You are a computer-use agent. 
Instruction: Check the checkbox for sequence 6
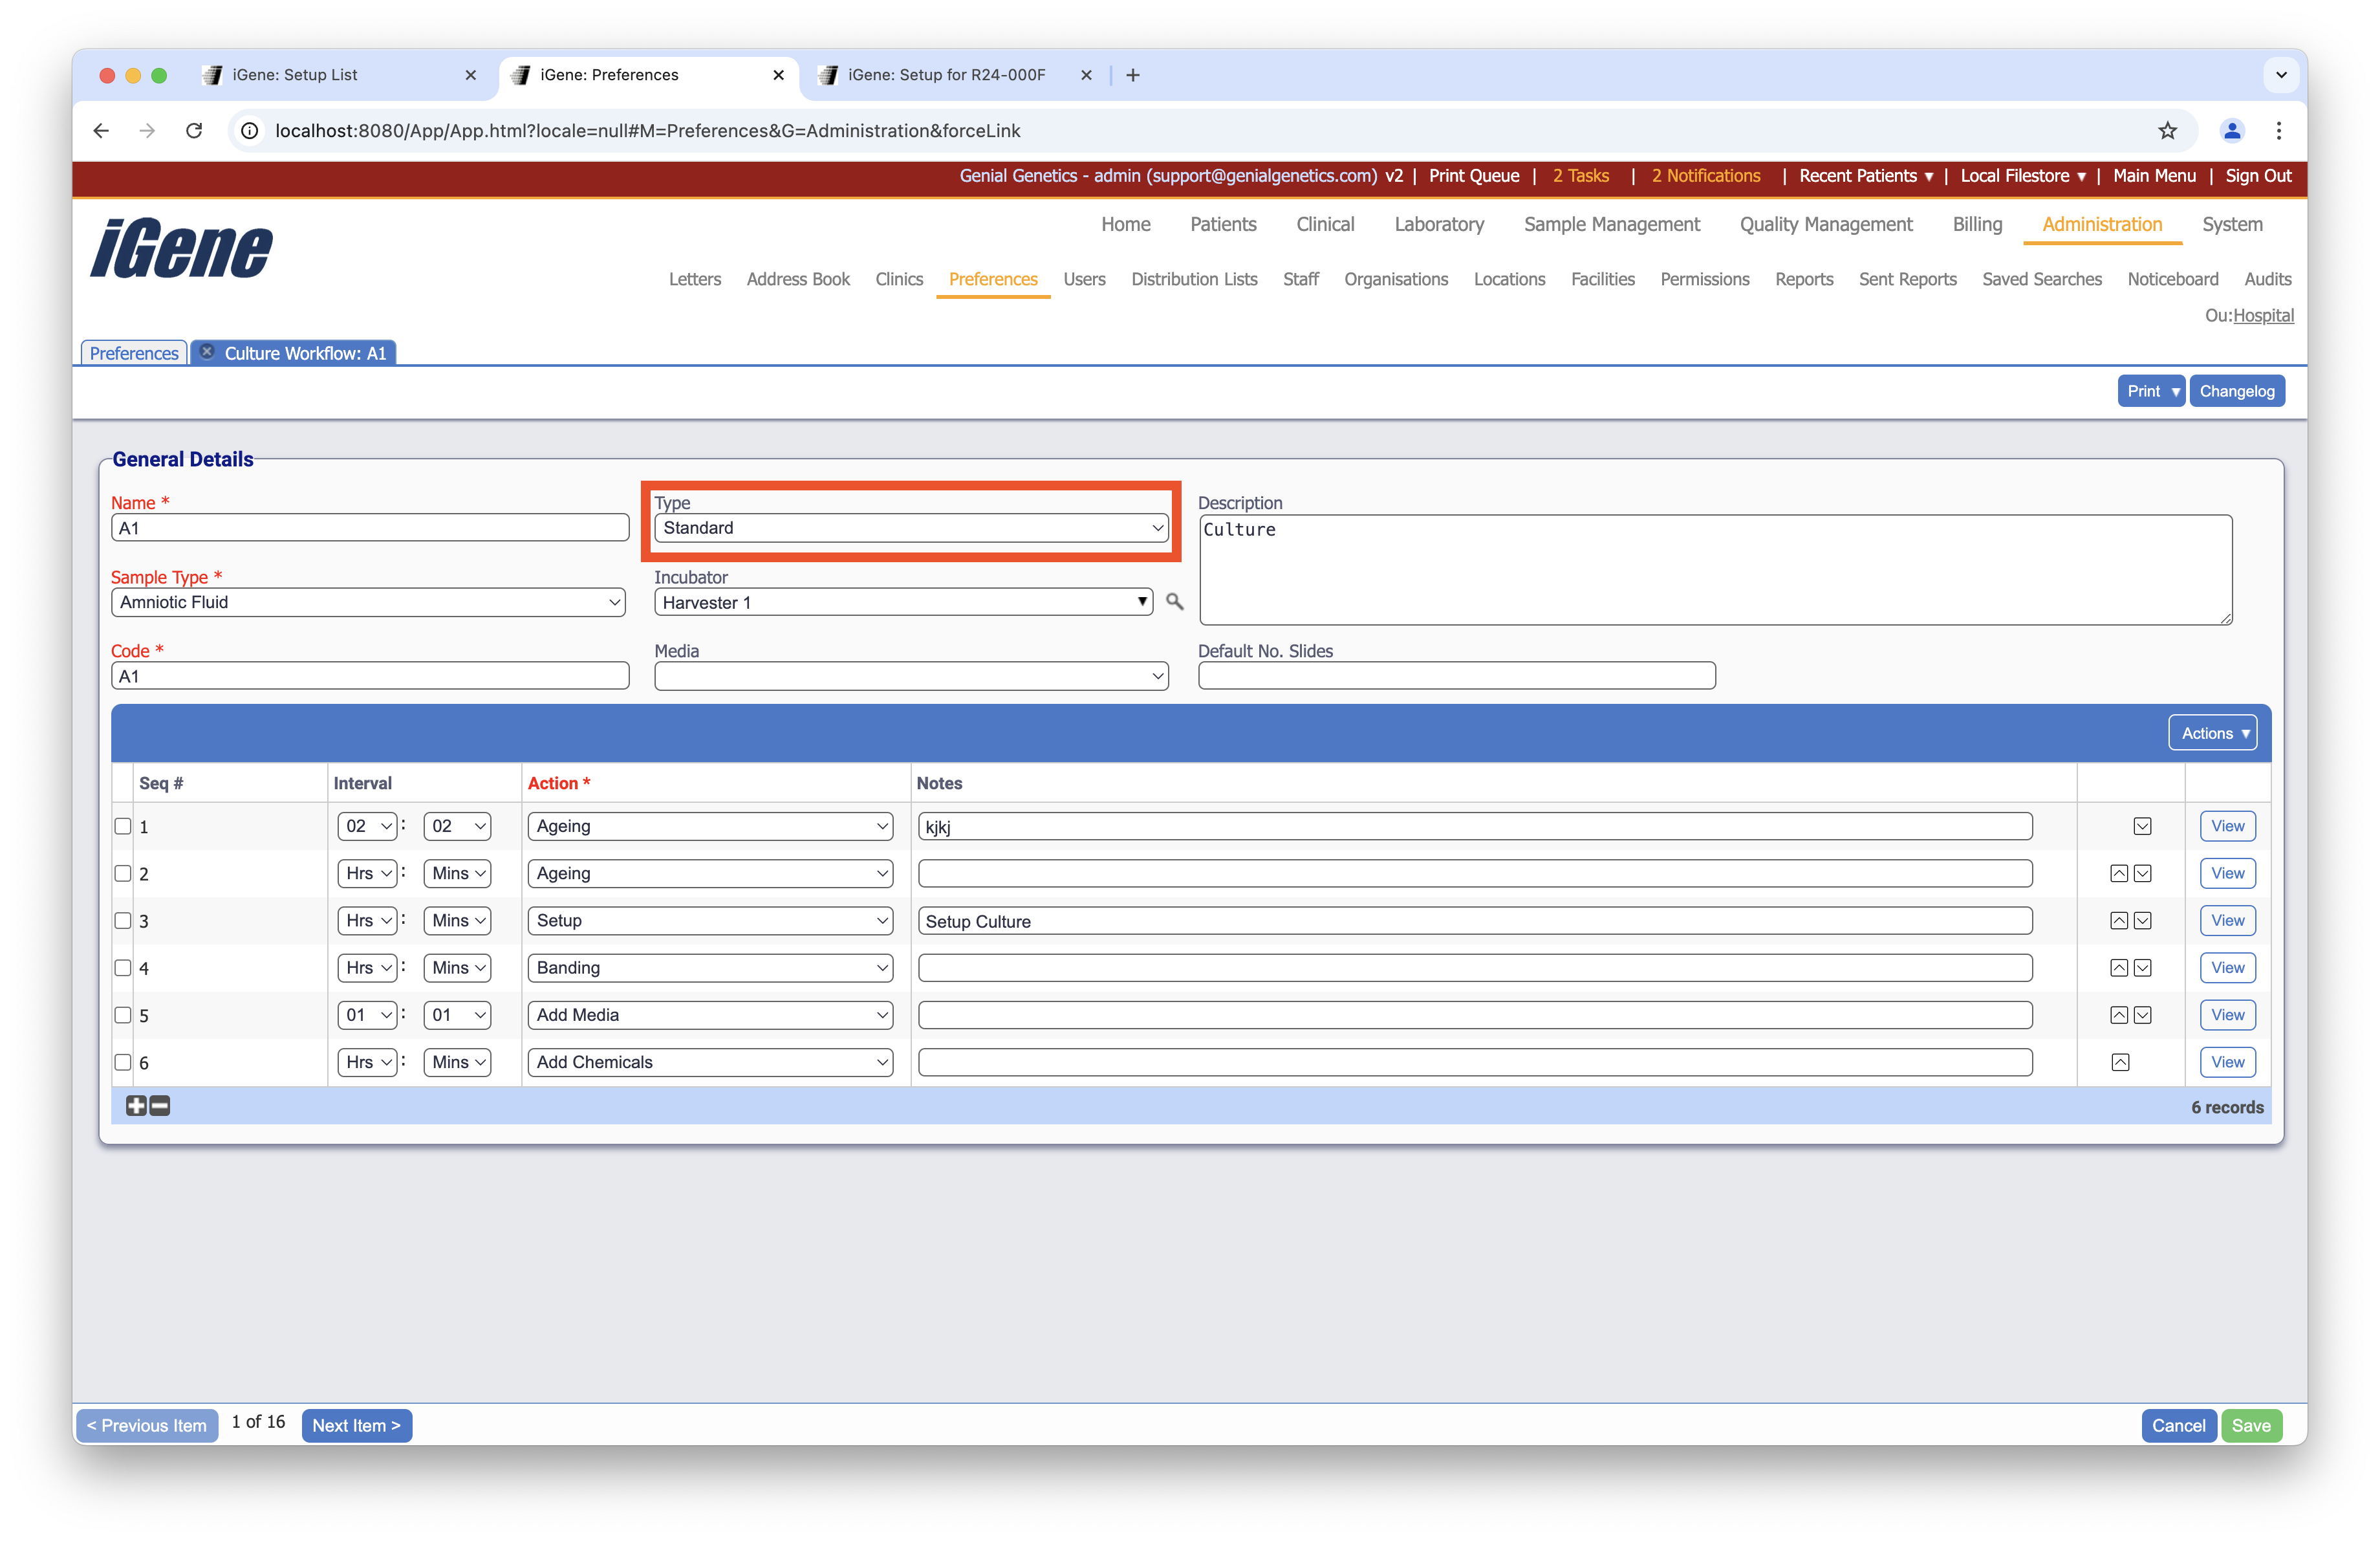(x=123, y=1063)
